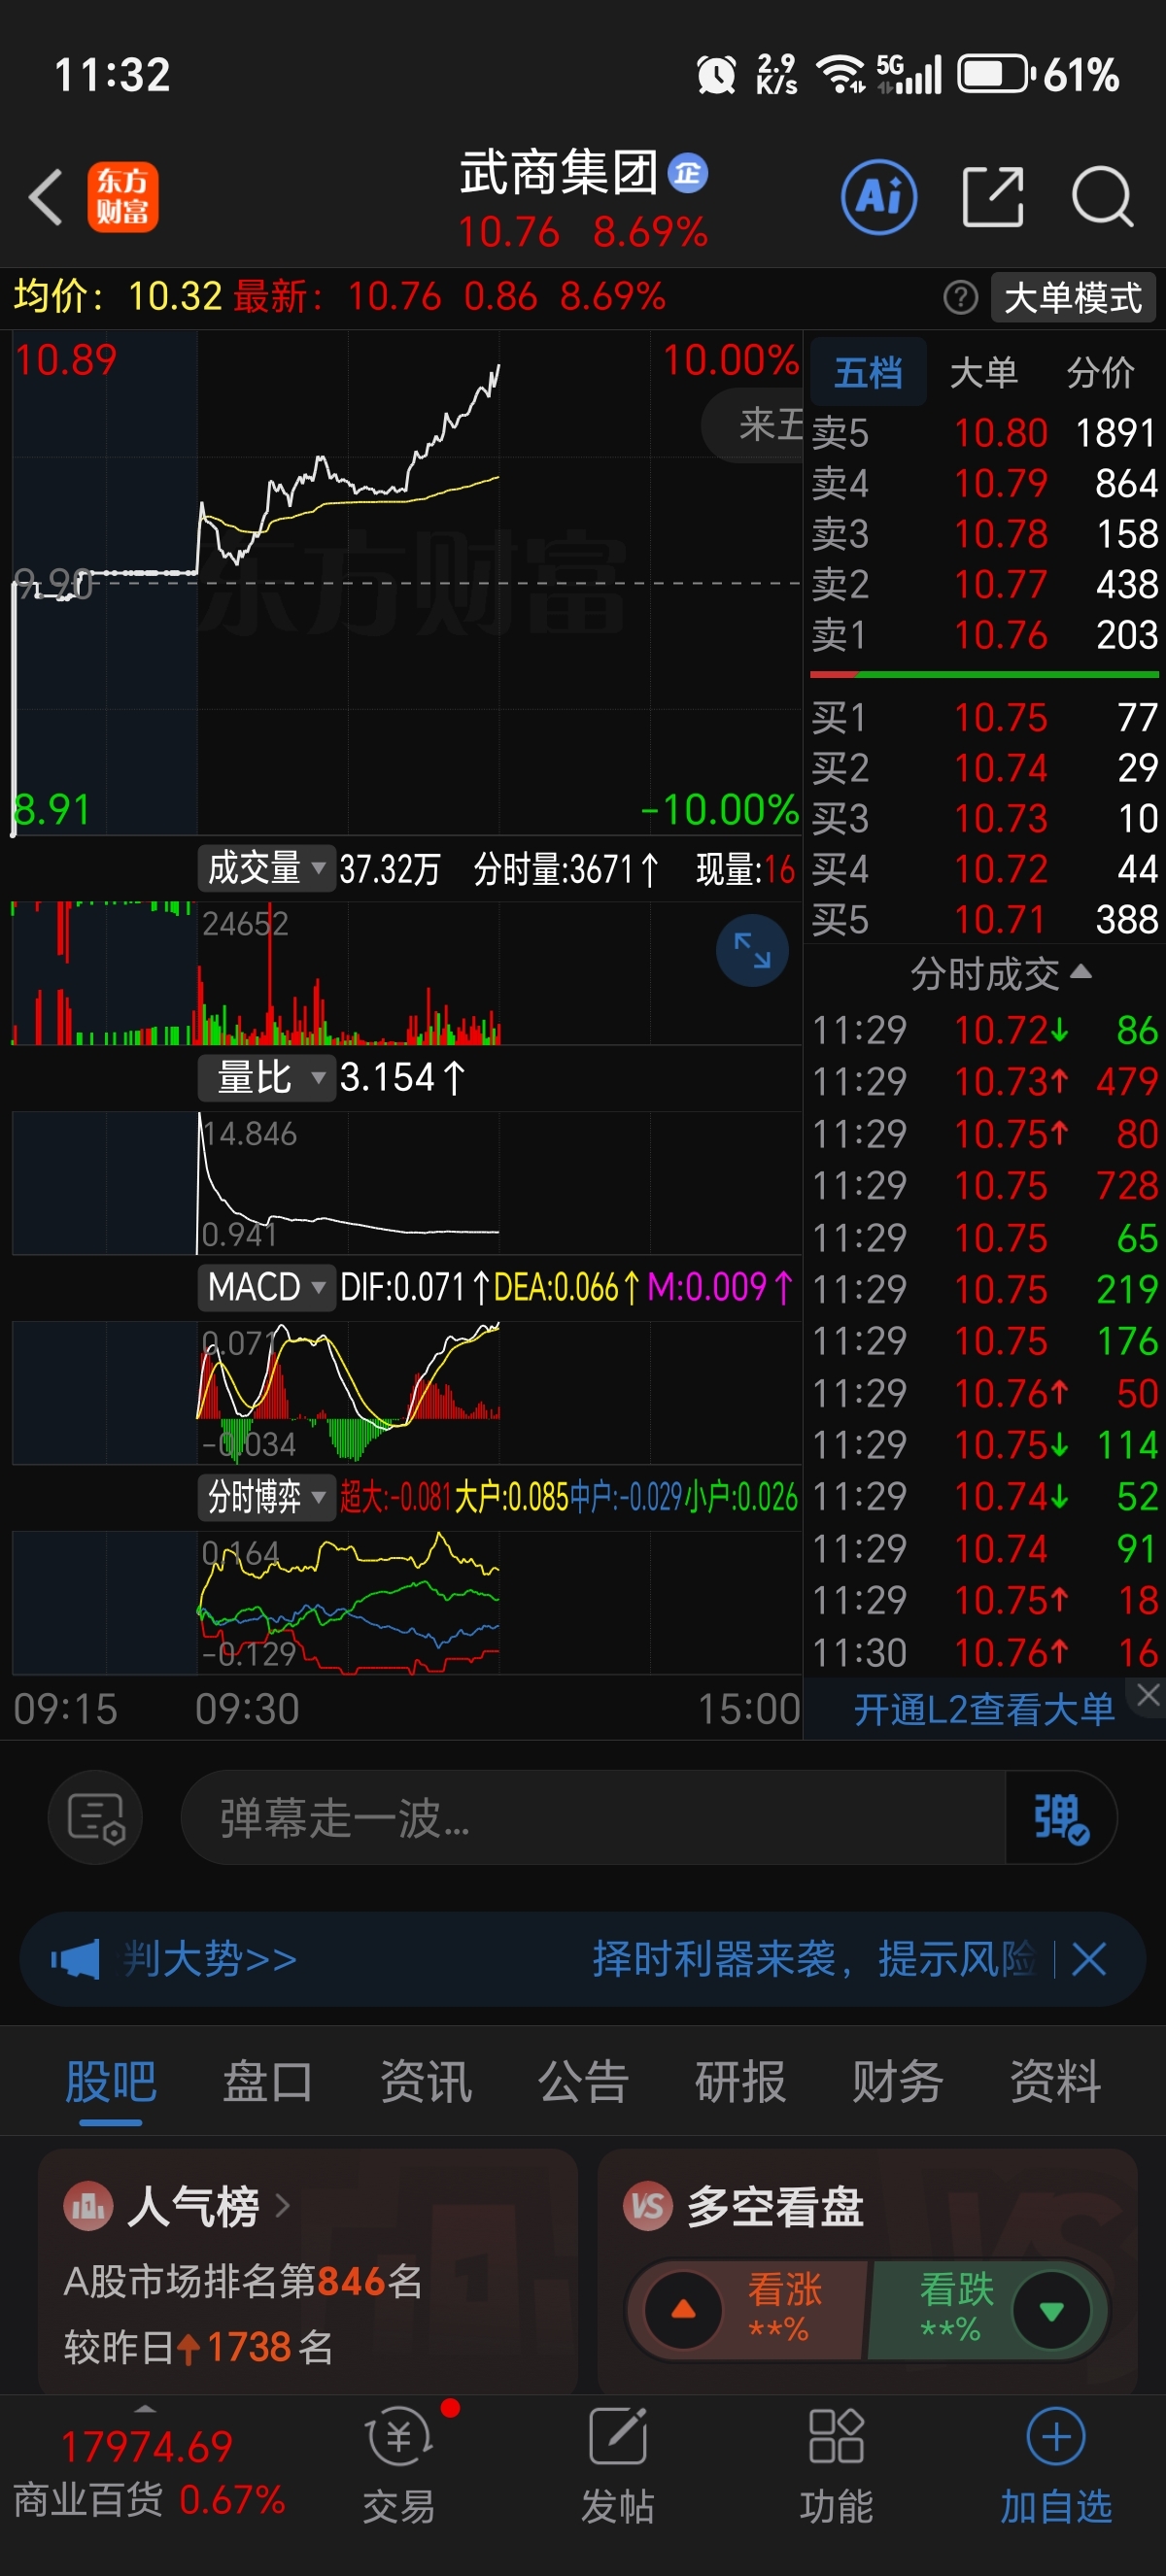The height and width of the screenshot is (2576, 1166).
Task: Tap the megaphone announcement icon
Action: (76, 1959)
